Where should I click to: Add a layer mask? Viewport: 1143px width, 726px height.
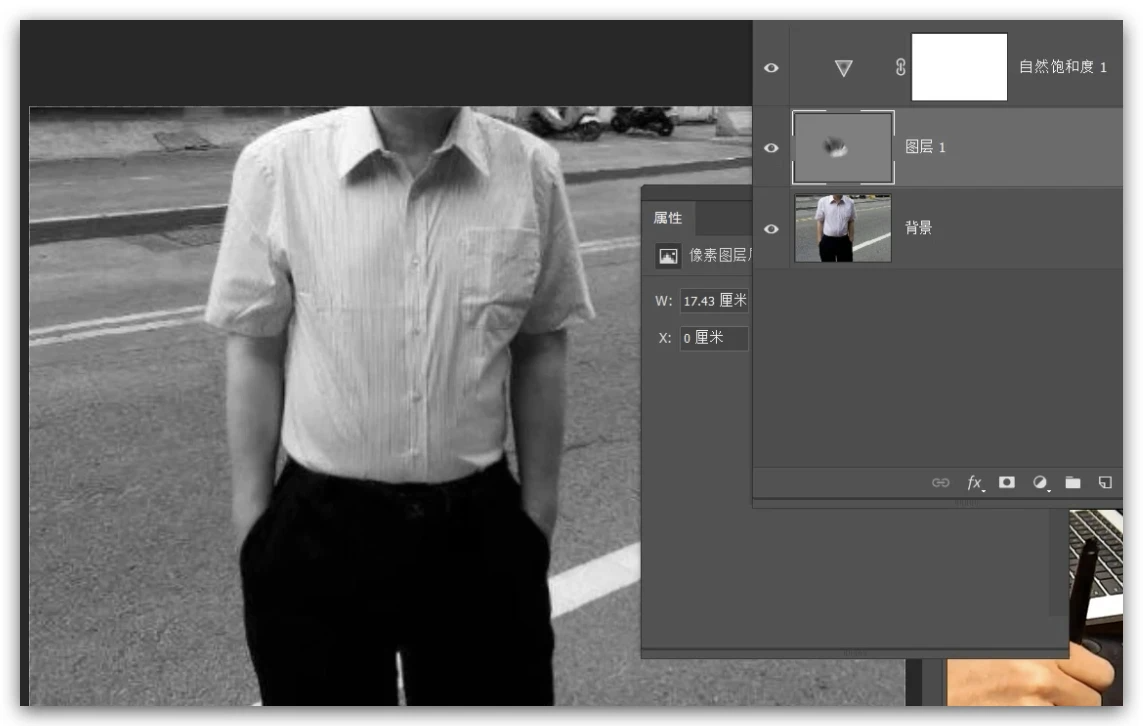tap(1007, 482)
